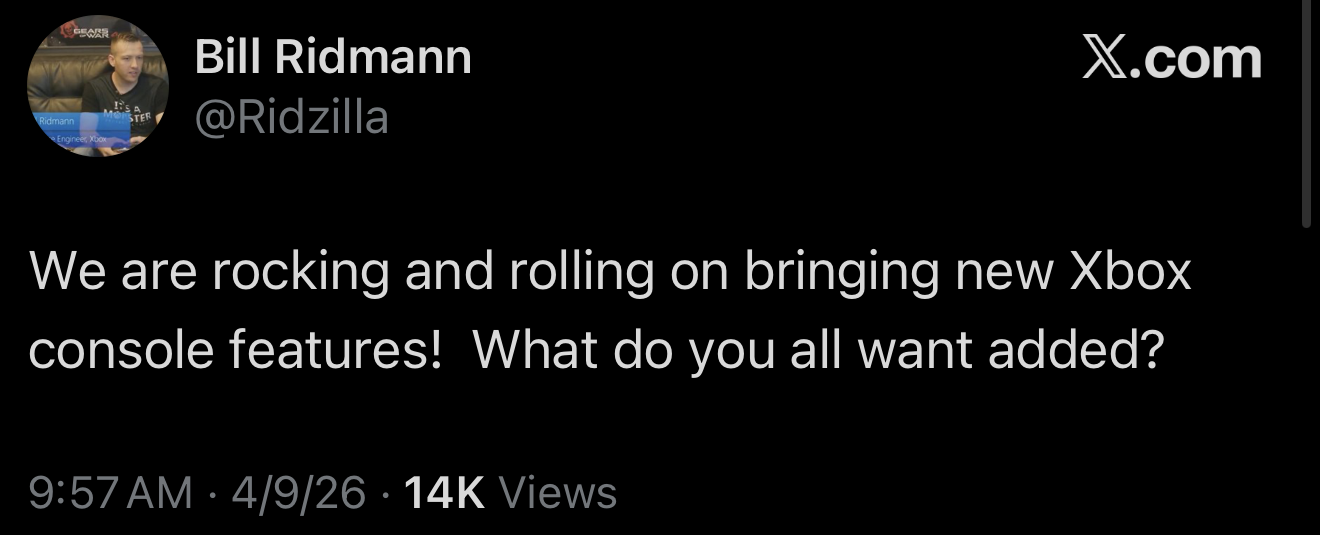The width and height of the screenshot is (1320, 535).
Task: Click the "Views" label
Action: [x=557, y=493]
